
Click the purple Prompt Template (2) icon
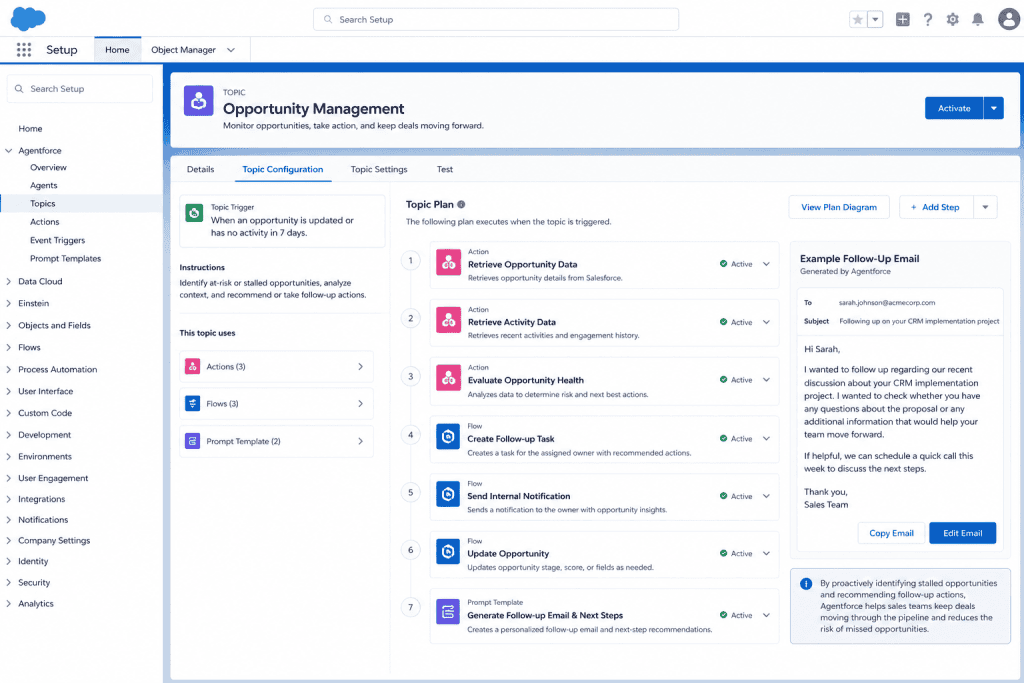coord(193,441)
